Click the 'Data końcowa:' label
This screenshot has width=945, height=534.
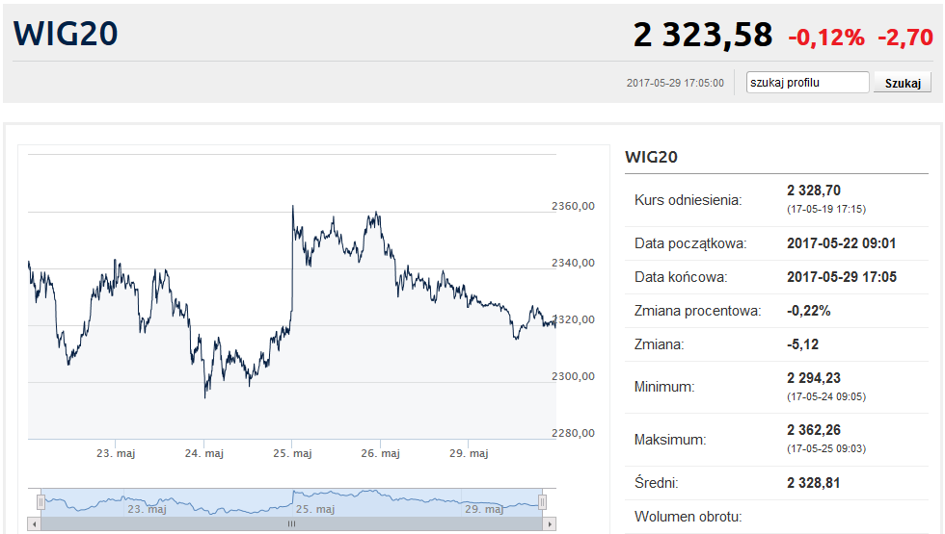pos(681,277)
